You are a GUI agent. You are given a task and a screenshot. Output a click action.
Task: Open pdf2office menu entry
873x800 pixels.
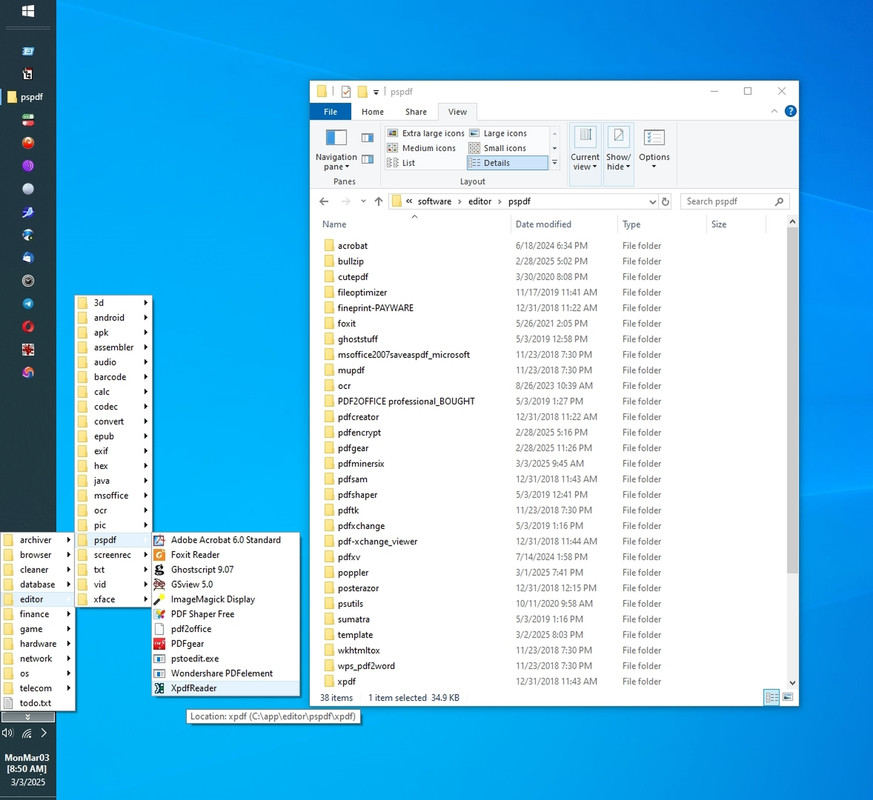(225, 629)
